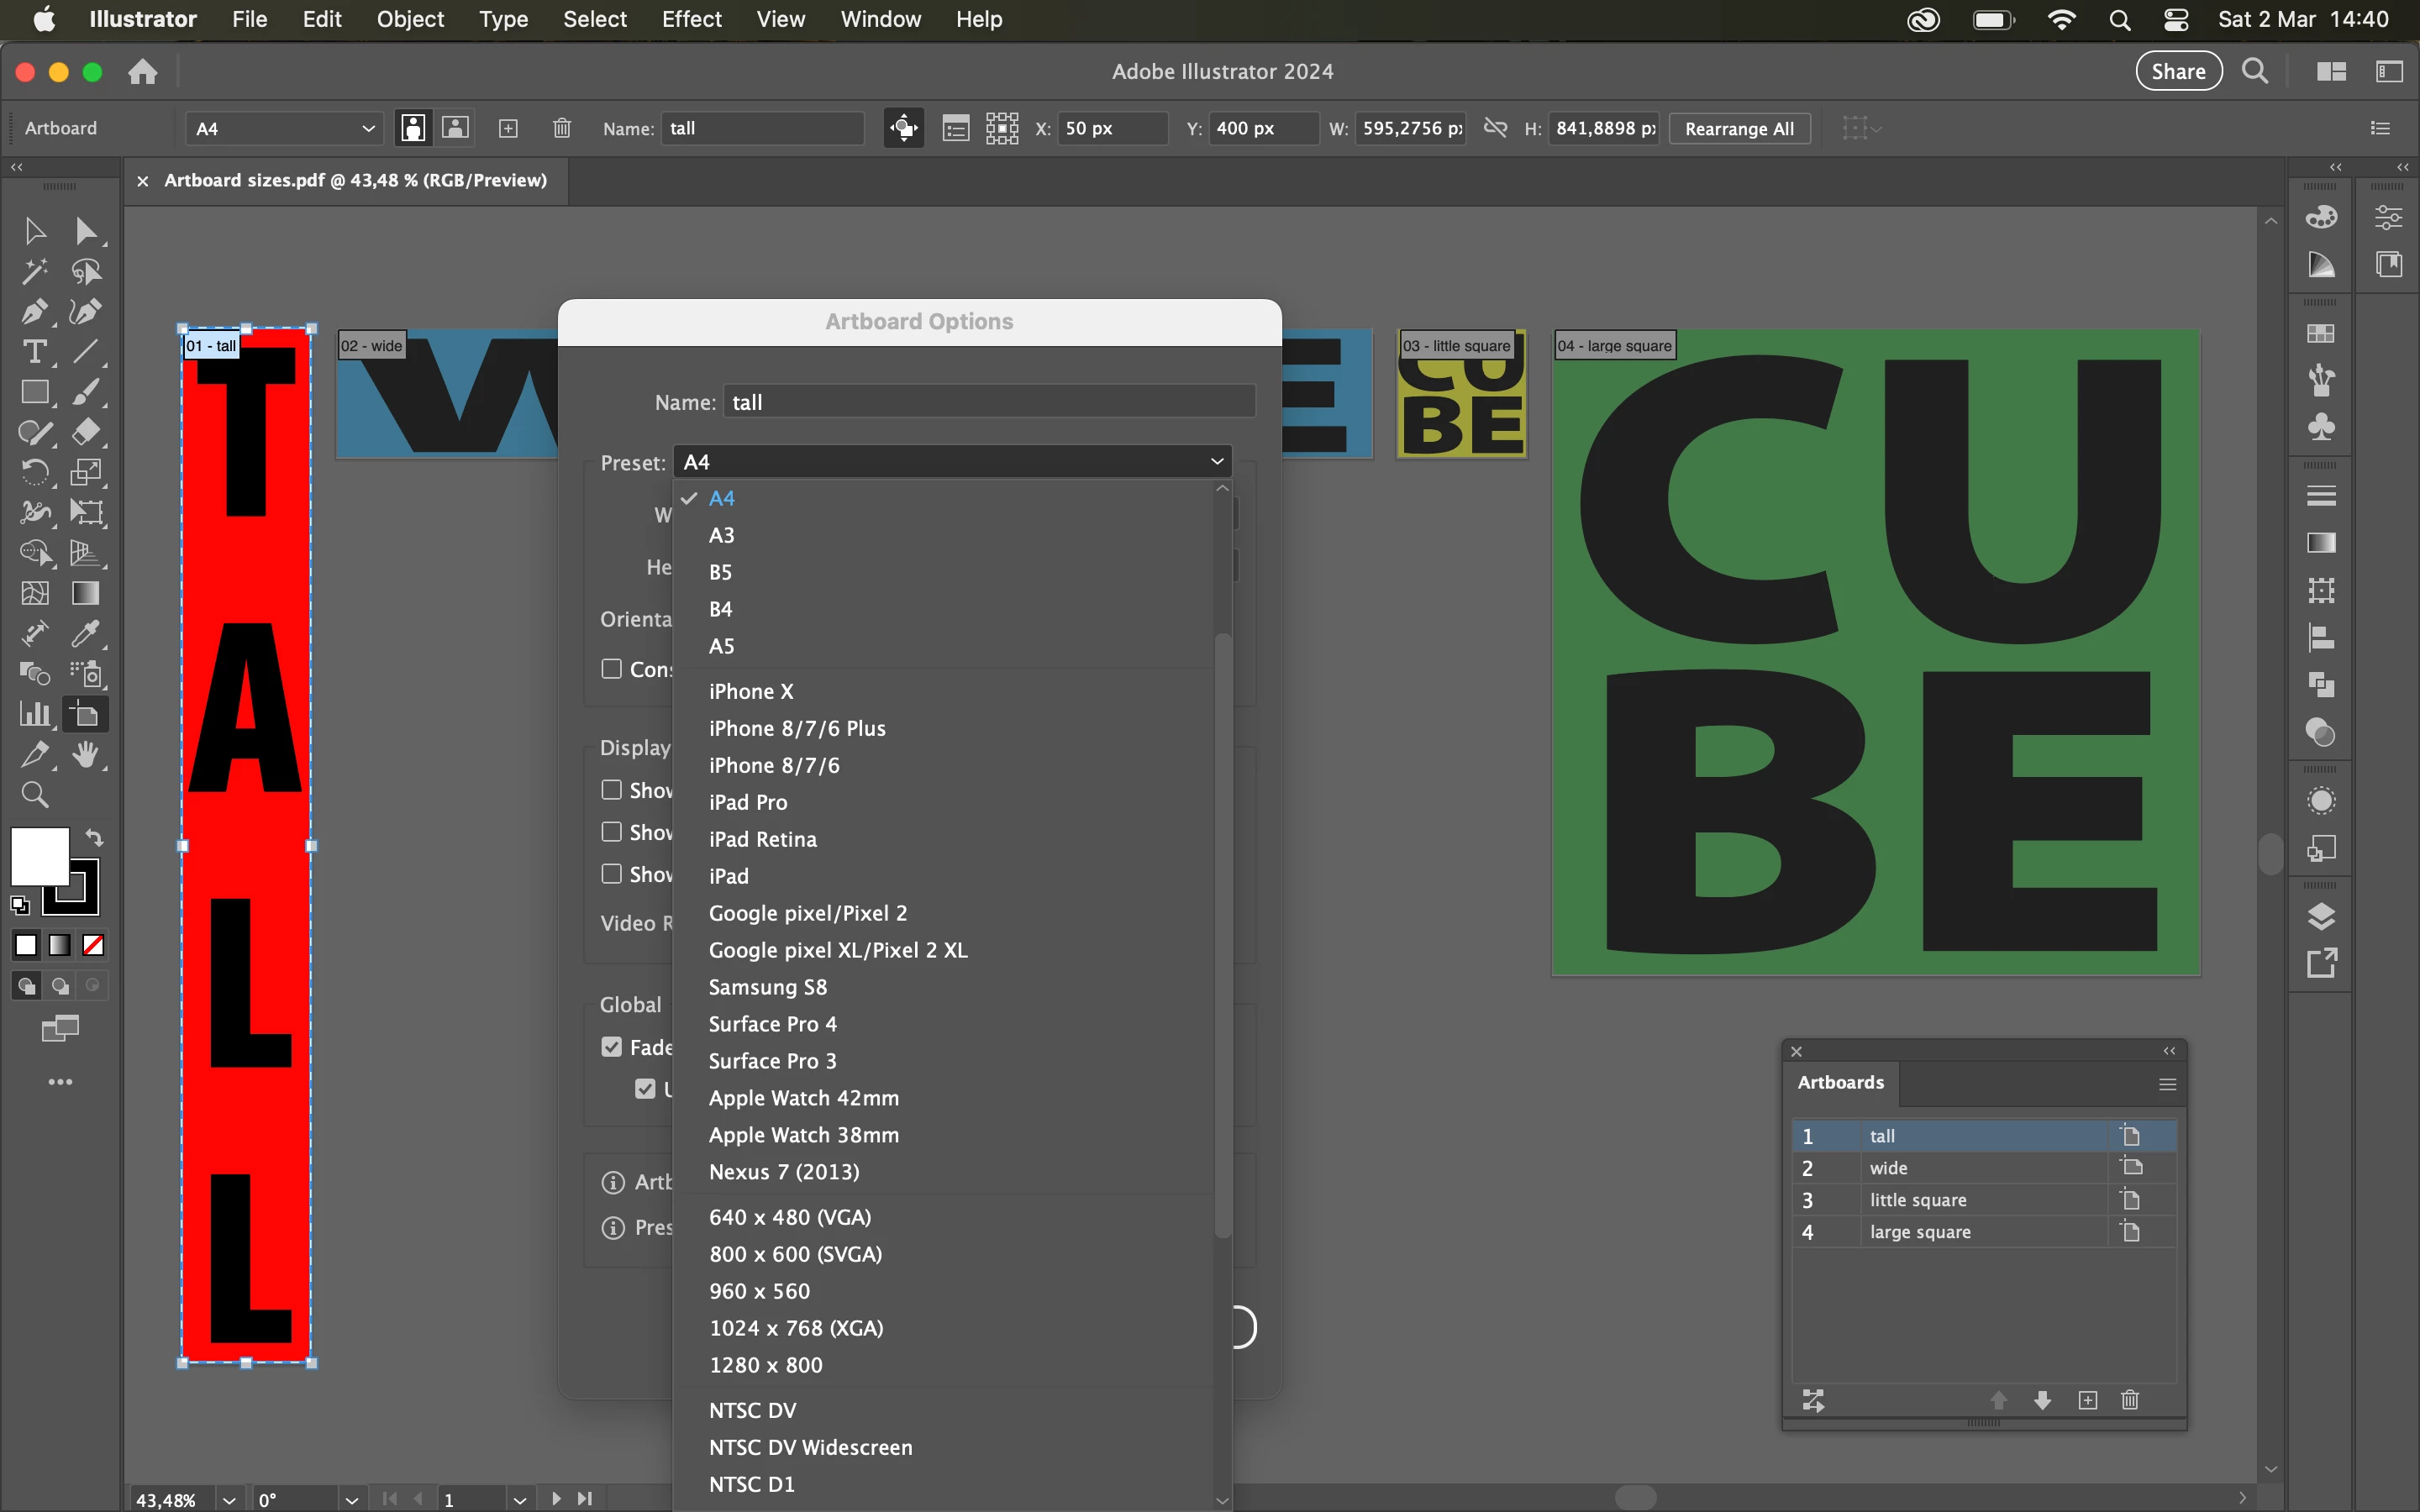Select the Pen tool
The image size is (2420, 1512).
click(33, 312)
